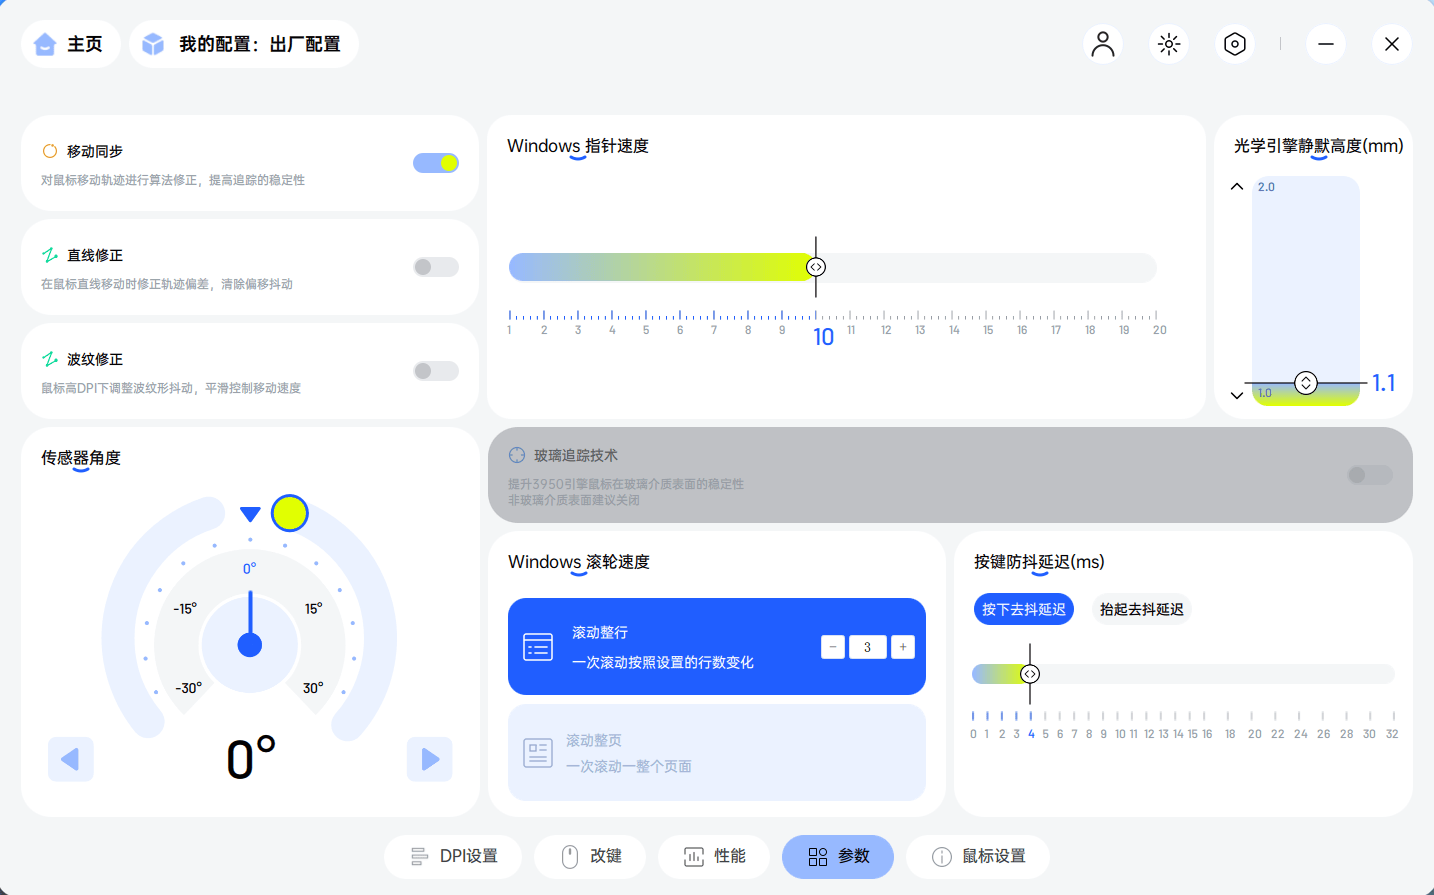Disable the 移动同步 toggle
This screenshot has height=895, width=1434.
(436, 162)
